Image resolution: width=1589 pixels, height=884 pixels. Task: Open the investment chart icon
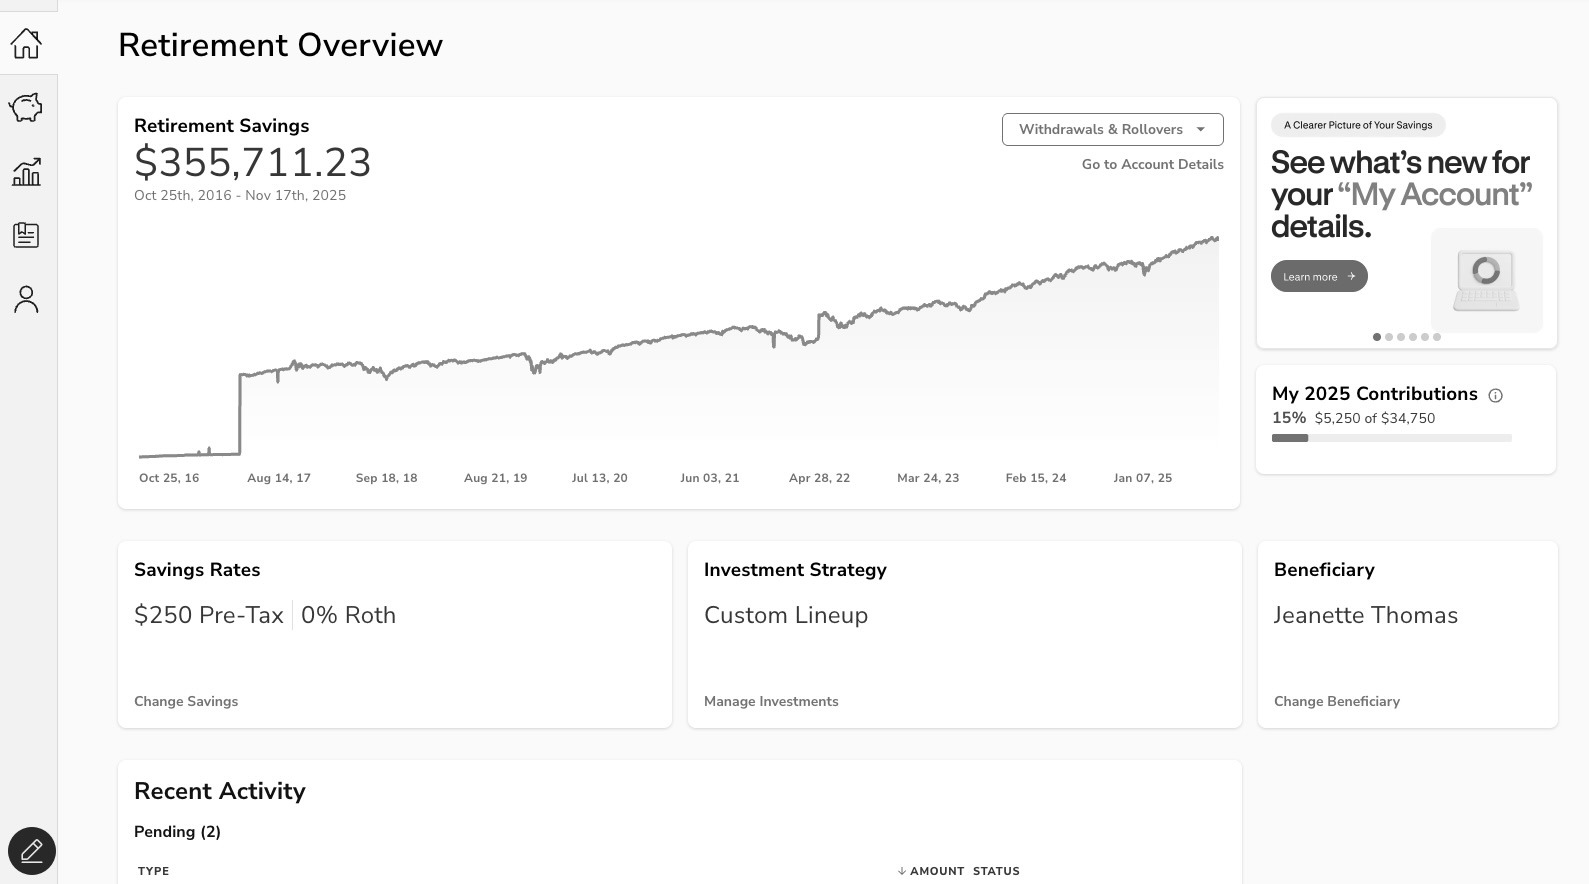(26, 172)
